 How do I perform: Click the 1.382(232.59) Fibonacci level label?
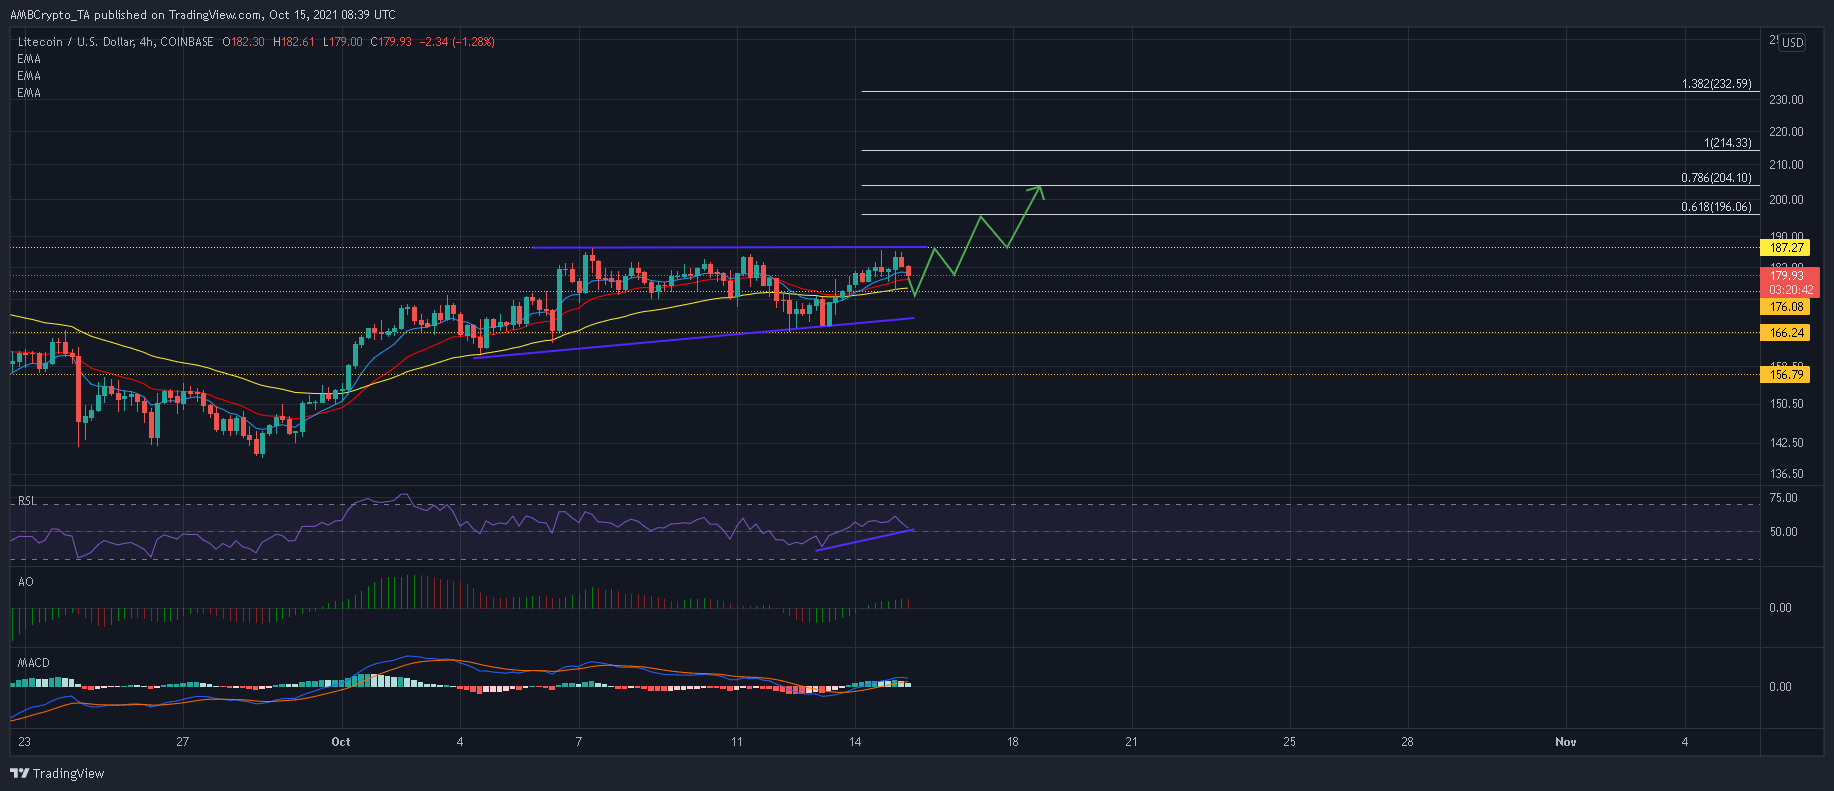pyautogui.click(x=1717, y=84)
